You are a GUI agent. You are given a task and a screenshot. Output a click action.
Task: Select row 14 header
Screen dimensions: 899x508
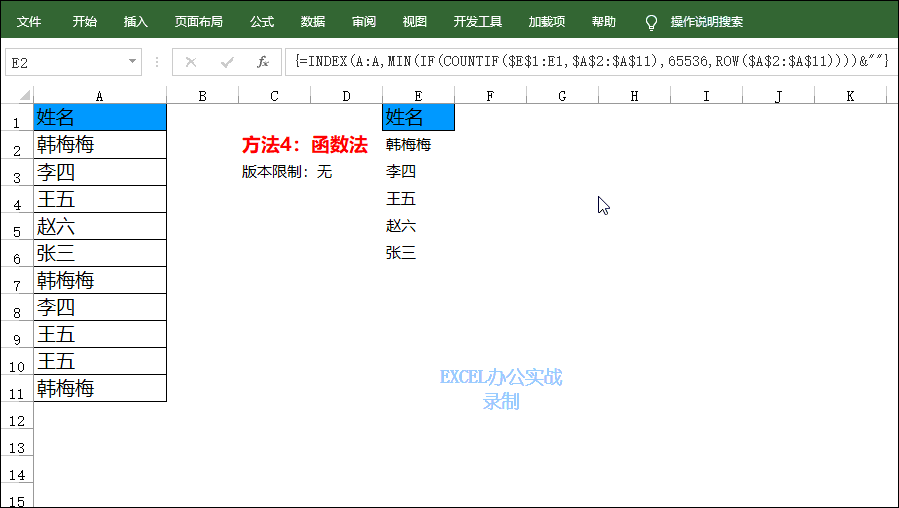[x=17, y=470]
